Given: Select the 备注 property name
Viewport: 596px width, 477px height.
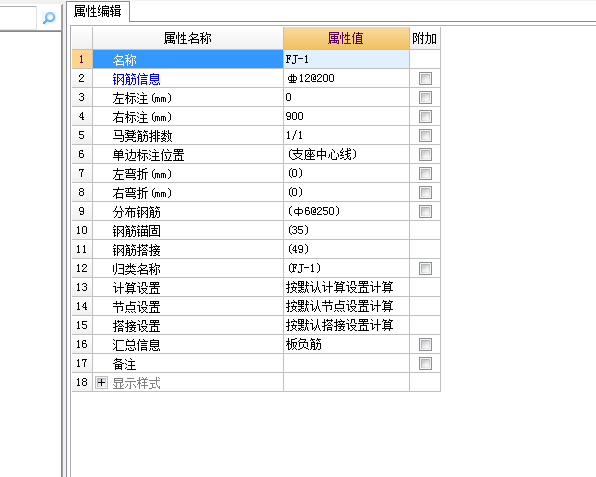Looking at the screenshot, I should click(x=124, y=364).
